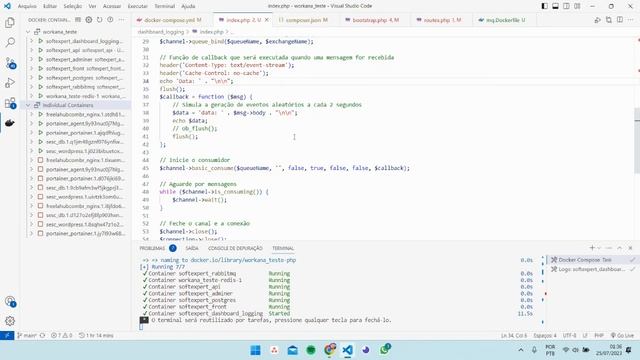Click the Docker containers settings gear icon
640x360 pixels.
[89, 20]
